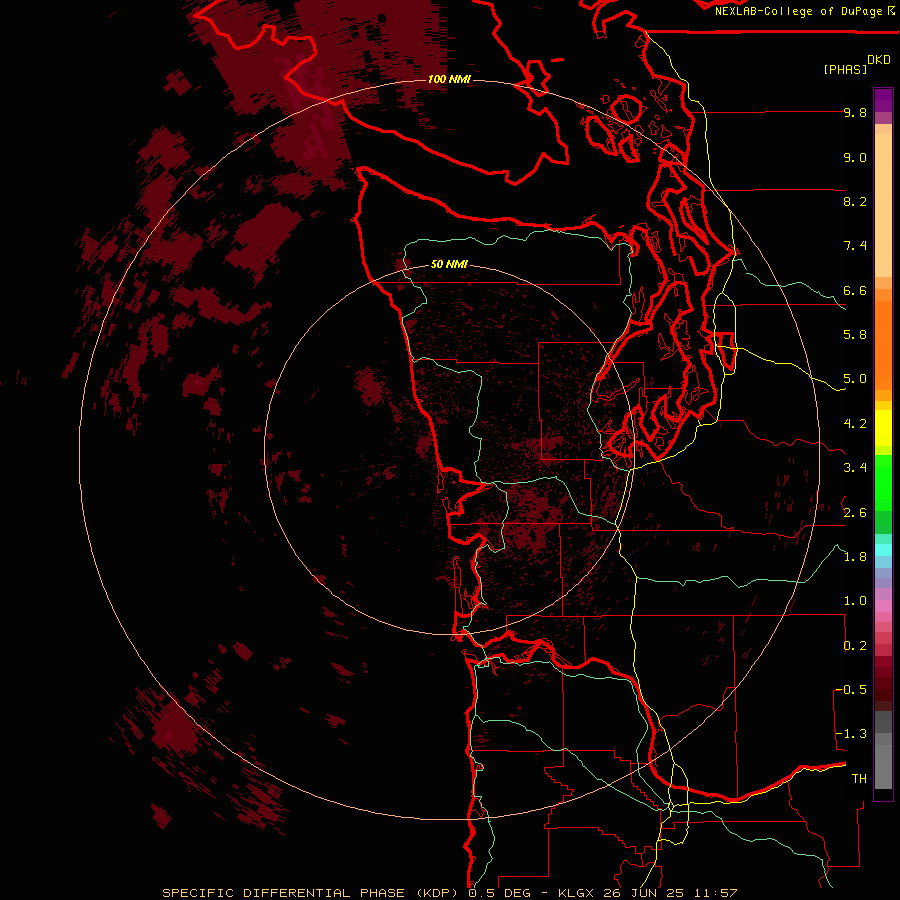The image size is (900, 900).
Task: Click the "[PHAS]" legend unit label
Action: pyautogui.click(x=845, y=69)
